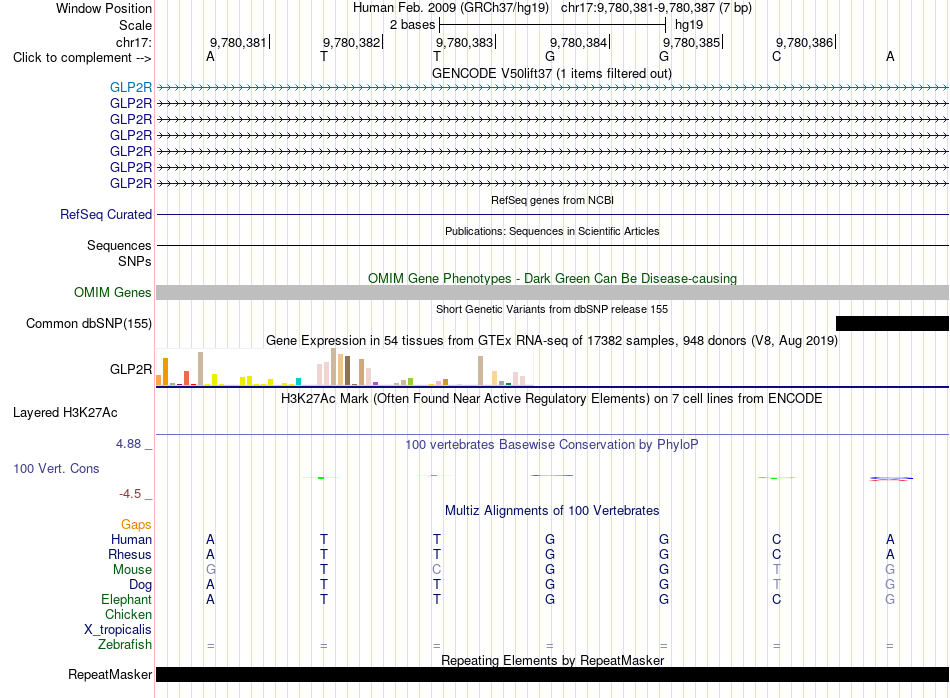Click the 100 Vert. Cons label

pos(56,468)
